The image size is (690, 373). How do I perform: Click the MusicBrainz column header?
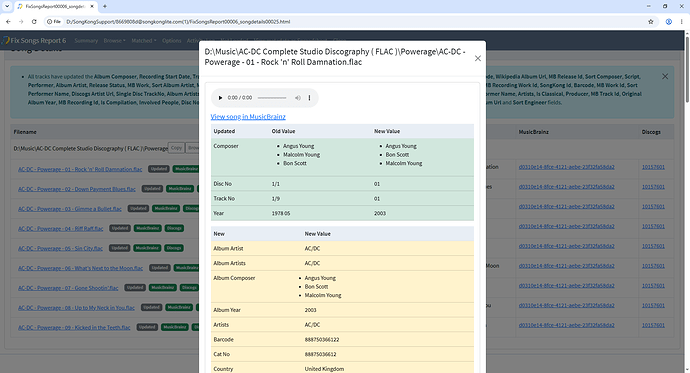pos(533,132)
